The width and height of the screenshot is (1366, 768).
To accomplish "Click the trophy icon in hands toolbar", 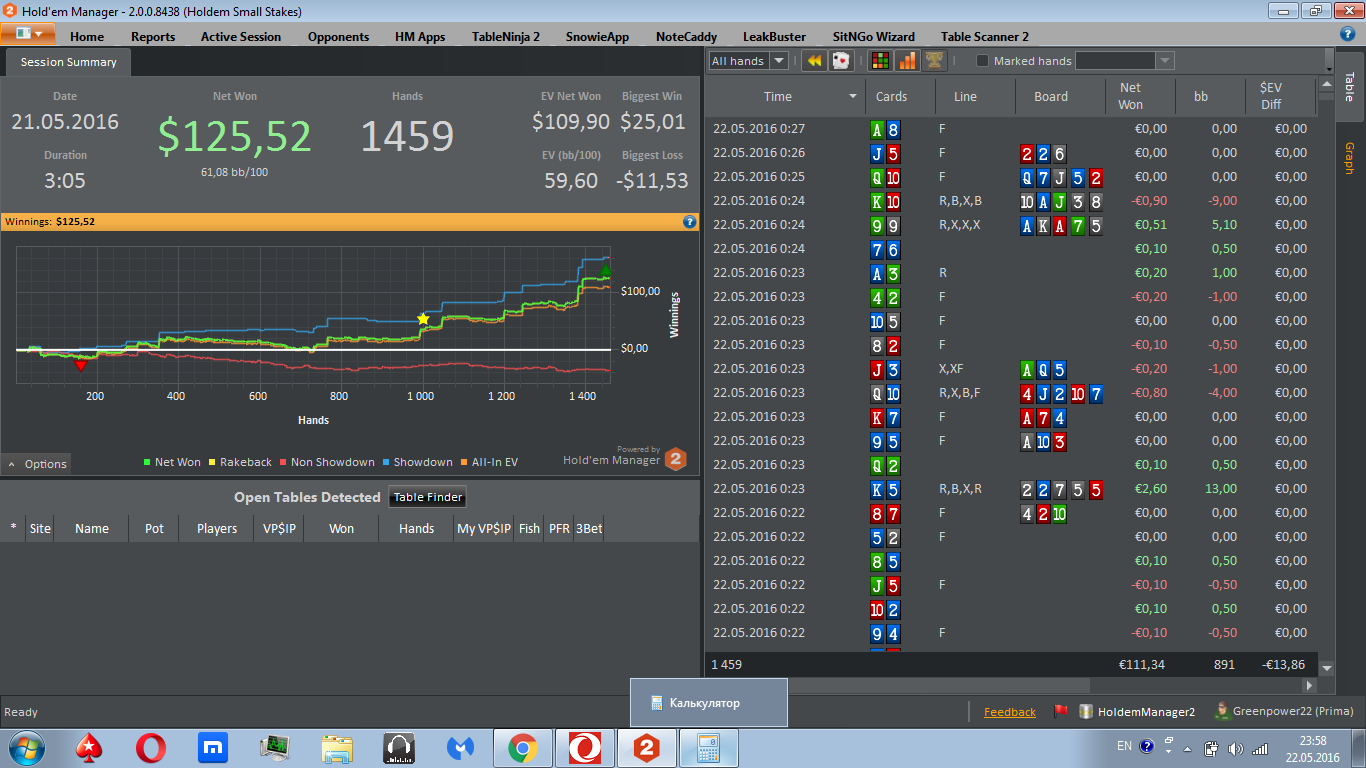I will click(x=934, y=61).
